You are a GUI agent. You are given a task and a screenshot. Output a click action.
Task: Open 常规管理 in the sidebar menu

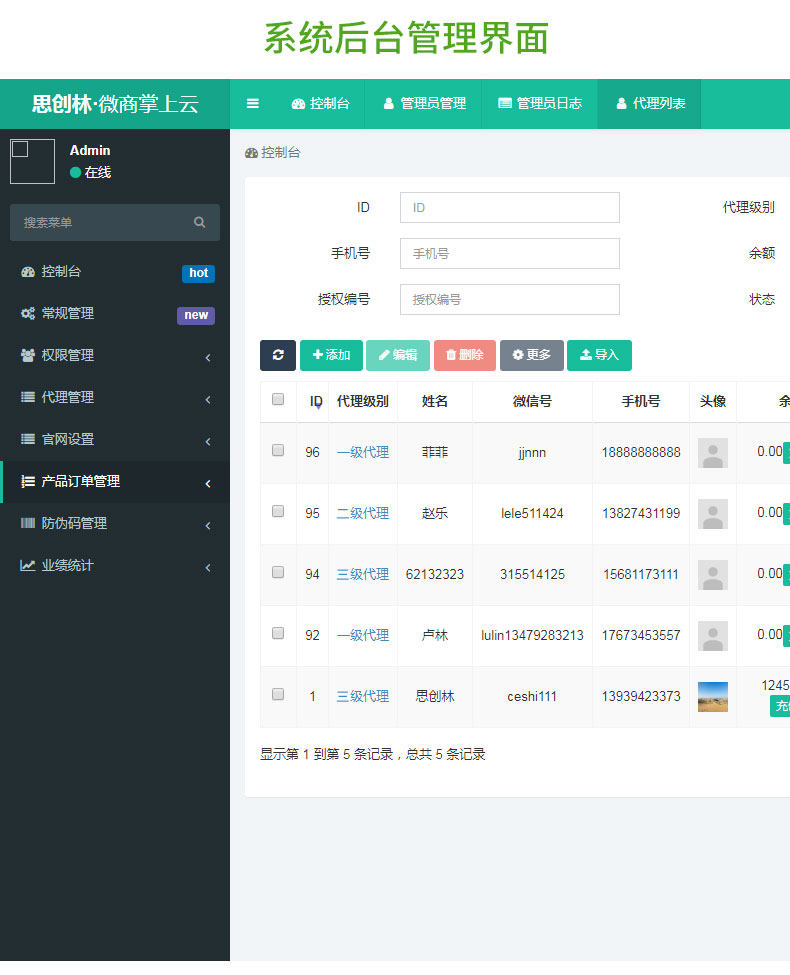click(115, 313)
